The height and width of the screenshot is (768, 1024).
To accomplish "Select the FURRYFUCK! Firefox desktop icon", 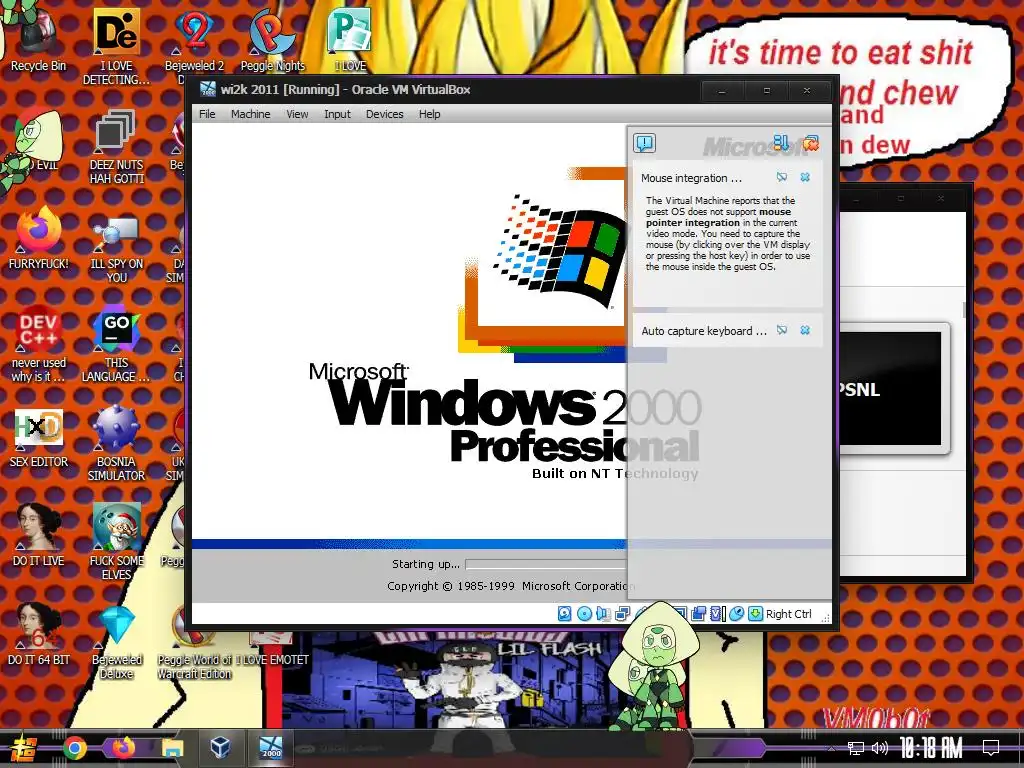I will [39, 238].
